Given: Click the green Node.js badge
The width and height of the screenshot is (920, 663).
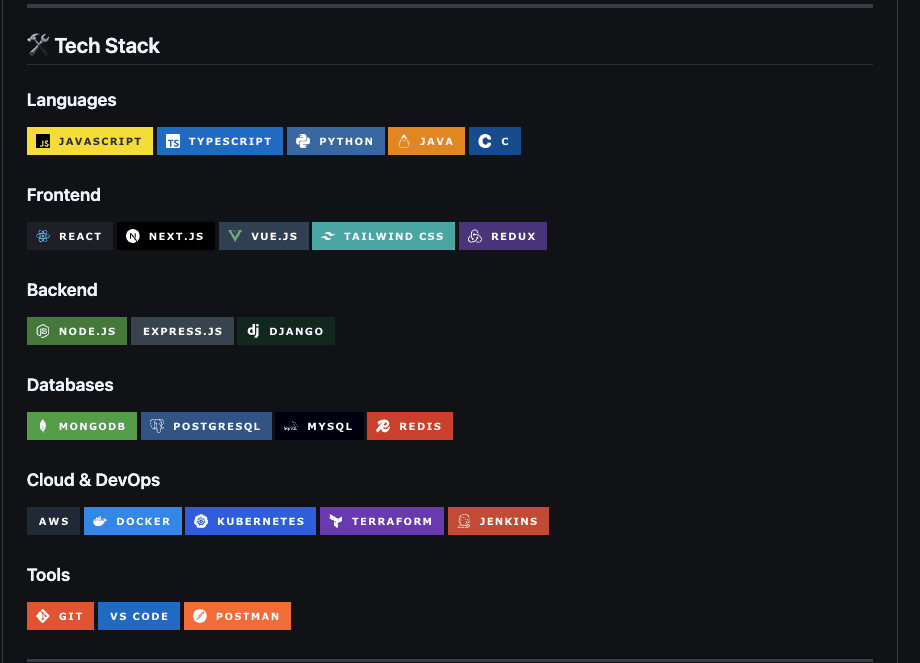Looking at the screenshot, I should click(77, 331).
